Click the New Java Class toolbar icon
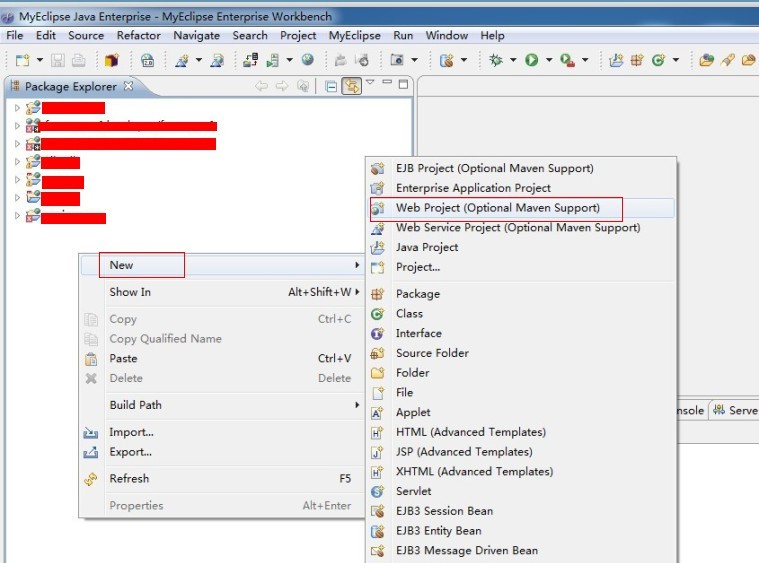 658,60
